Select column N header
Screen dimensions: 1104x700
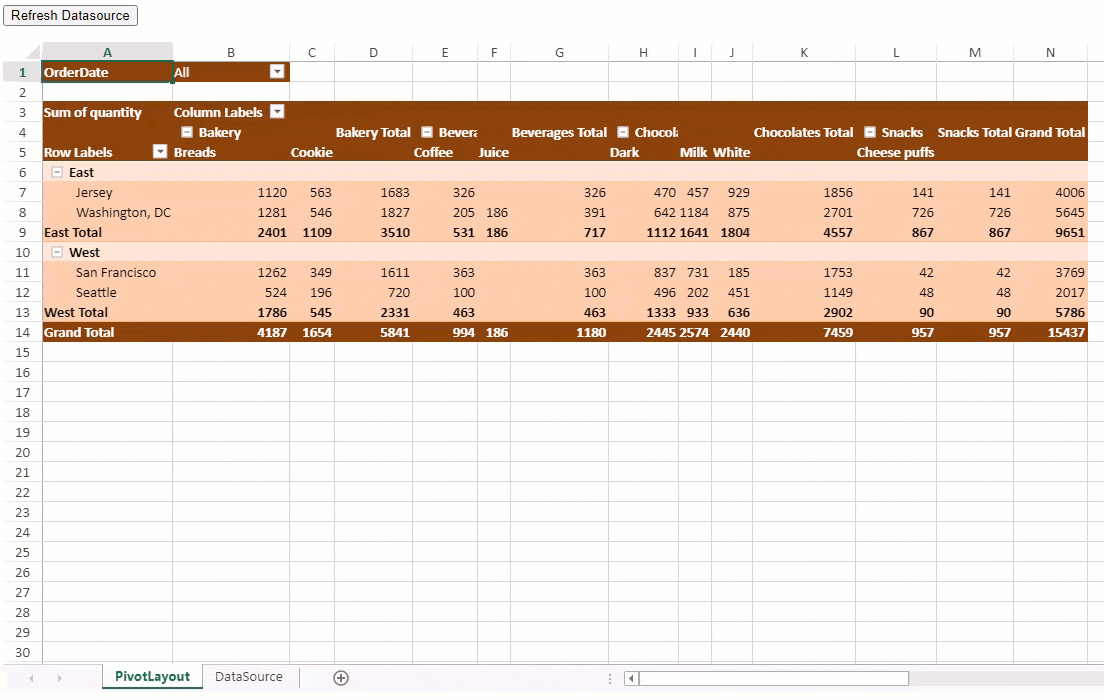coord(1050,52)
